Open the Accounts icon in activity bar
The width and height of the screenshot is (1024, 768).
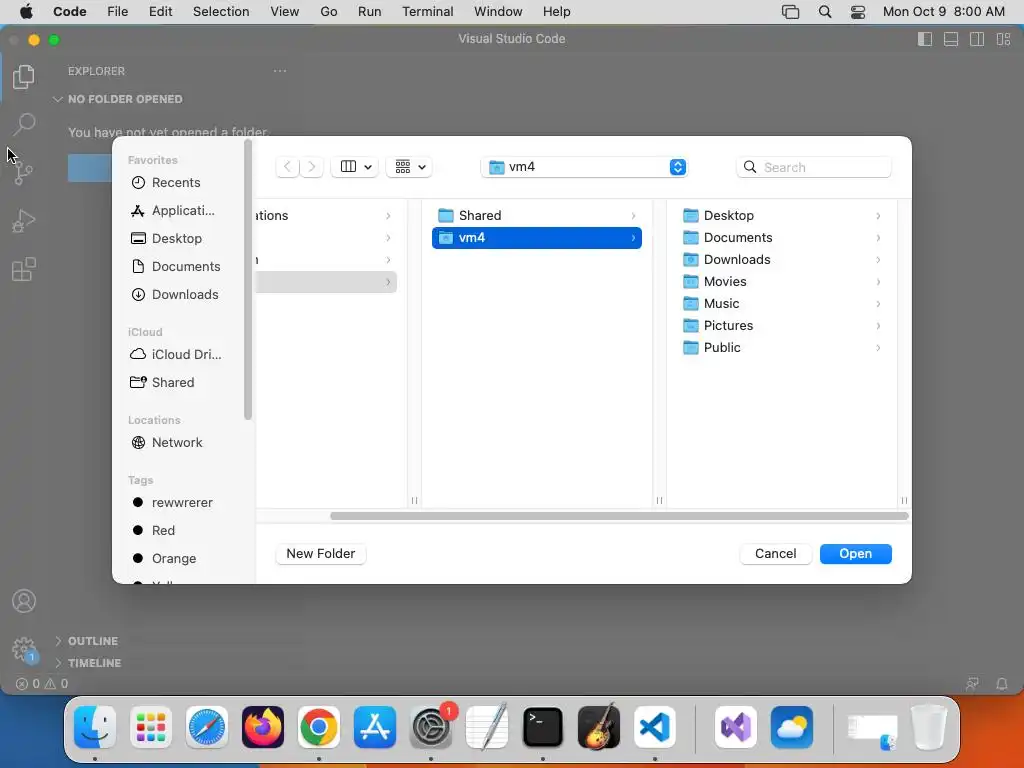tap(24, 601)
